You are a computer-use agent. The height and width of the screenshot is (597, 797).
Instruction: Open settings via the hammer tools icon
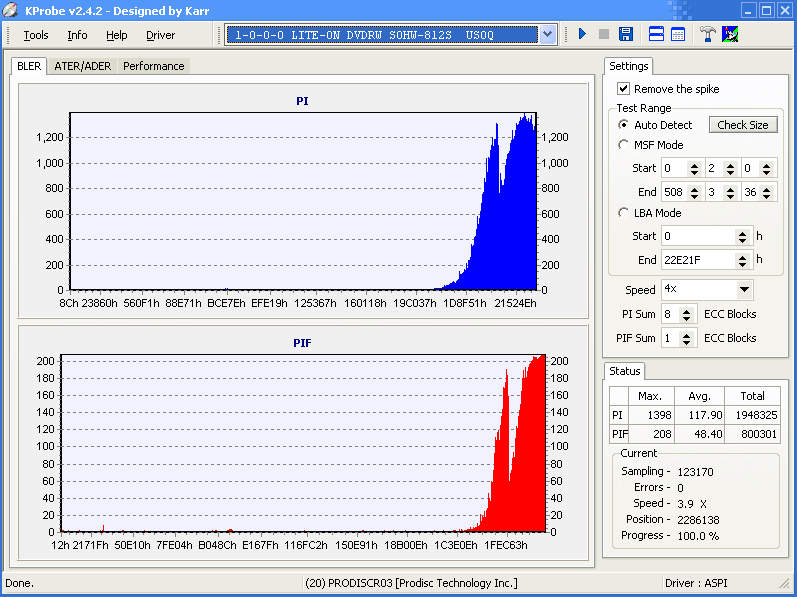pos(708,34)
